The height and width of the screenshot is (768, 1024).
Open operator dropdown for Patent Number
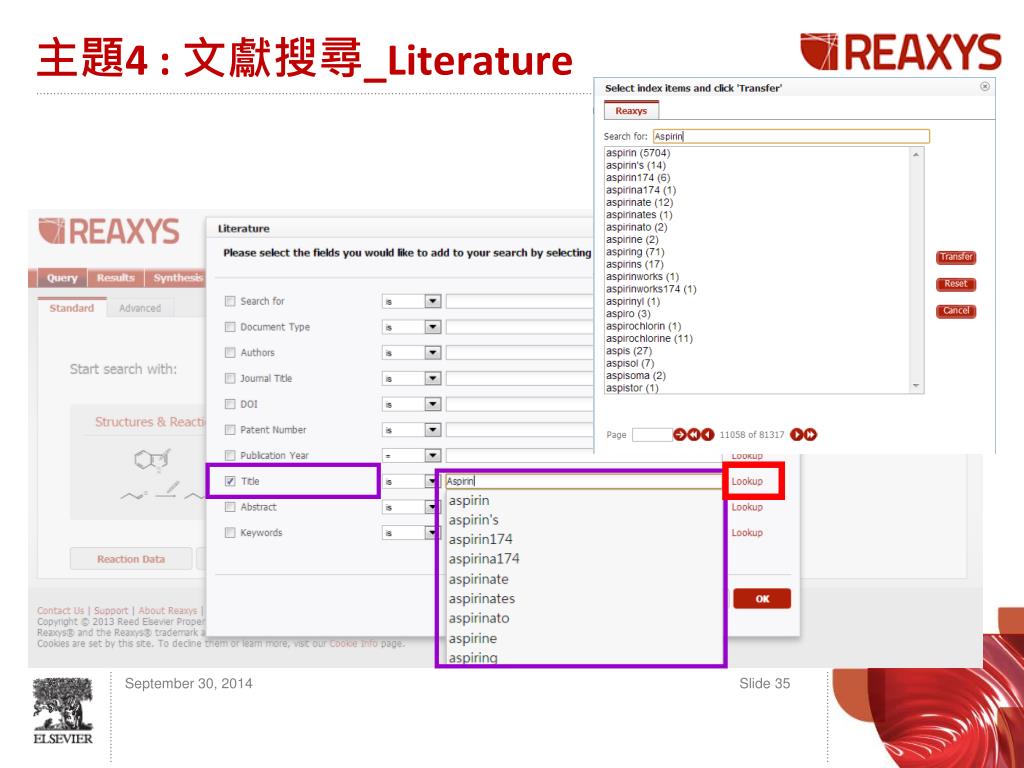click(x=432, y=430)
